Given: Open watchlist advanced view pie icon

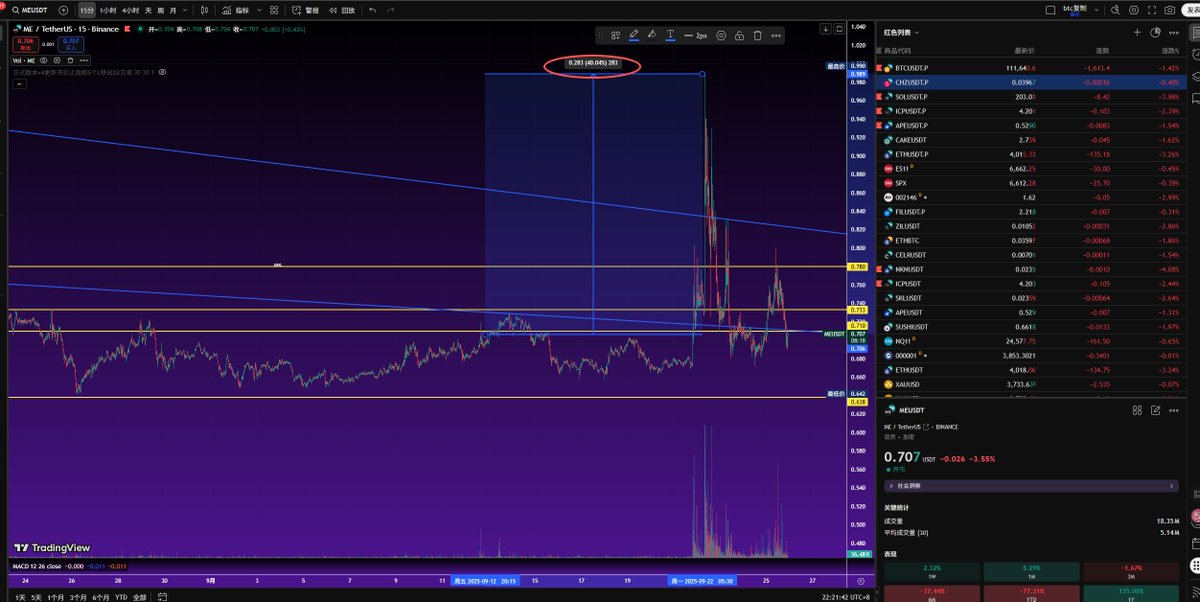Looking at the screenshot, I should (x=1155, y=33).
